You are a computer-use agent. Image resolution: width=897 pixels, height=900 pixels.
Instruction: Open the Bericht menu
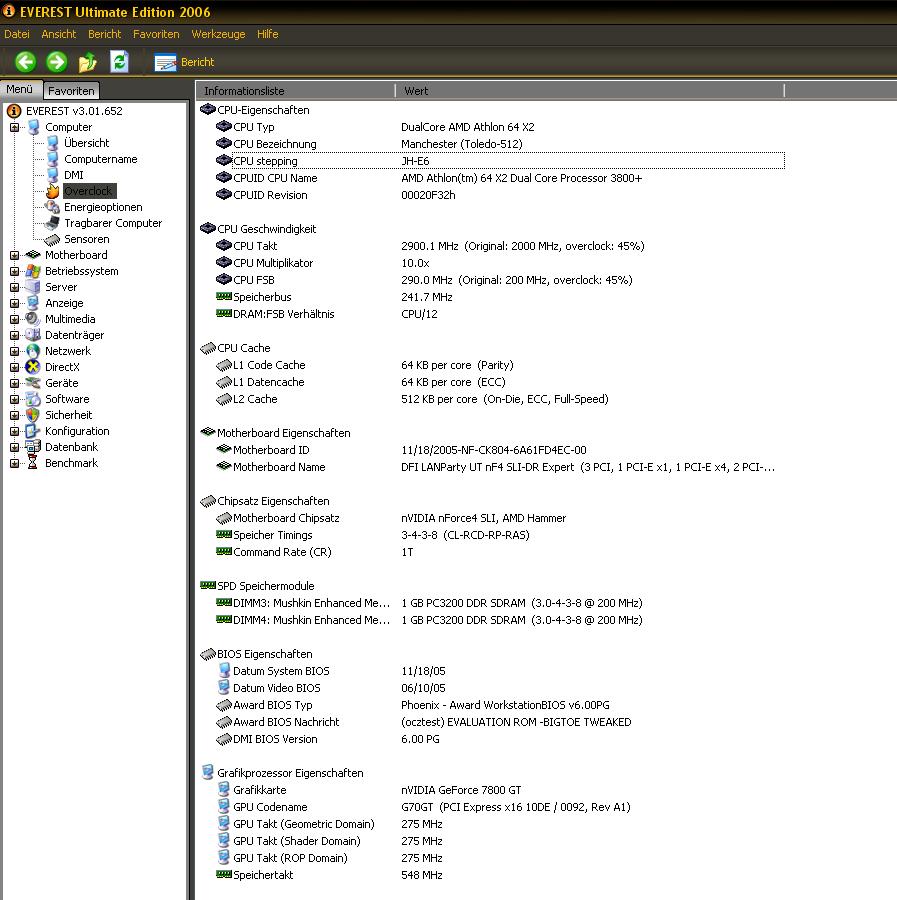tap(104, 34)
